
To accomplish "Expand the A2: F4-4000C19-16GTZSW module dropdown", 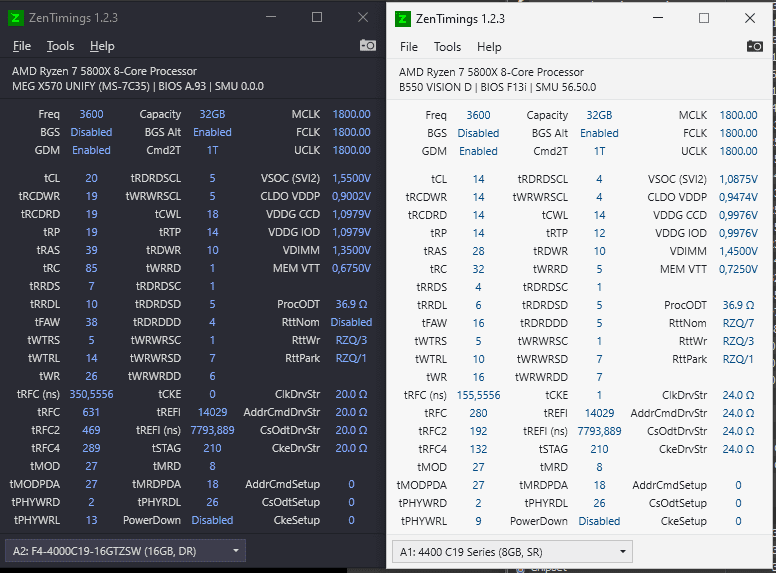I will coord(125,551).
